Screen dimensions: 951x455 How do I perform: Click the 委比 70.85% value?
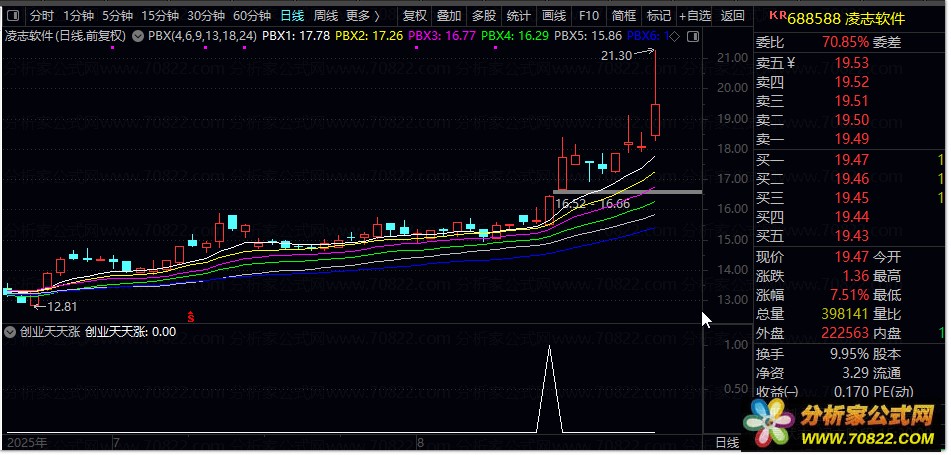pos(845,42)
